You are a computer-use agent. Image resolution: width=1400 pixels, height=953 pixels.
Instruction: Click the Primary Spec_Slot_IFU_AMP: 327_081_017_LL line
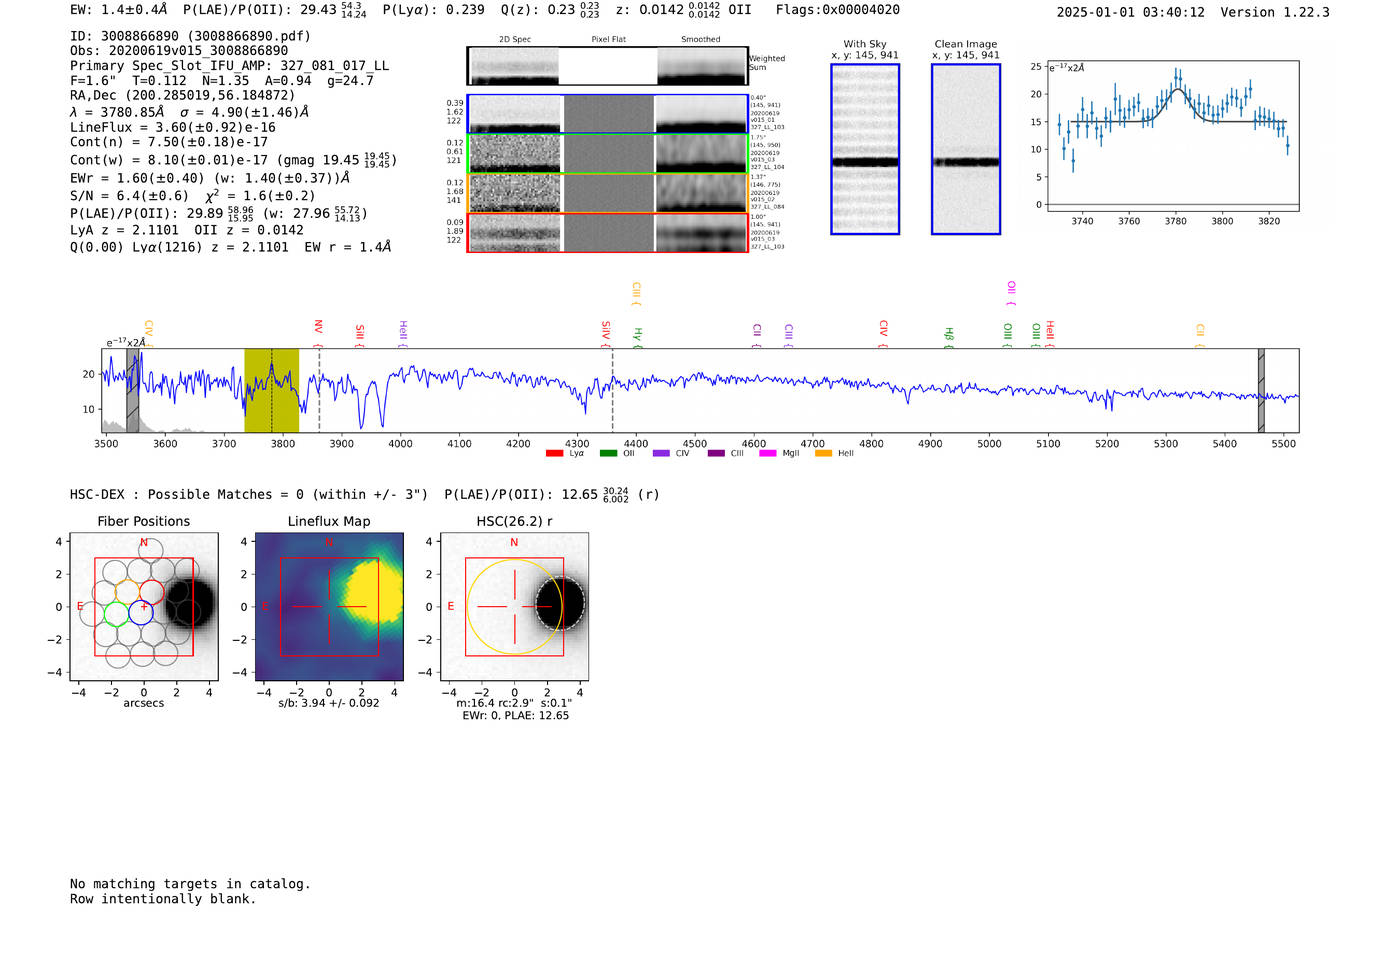(230, 65)
